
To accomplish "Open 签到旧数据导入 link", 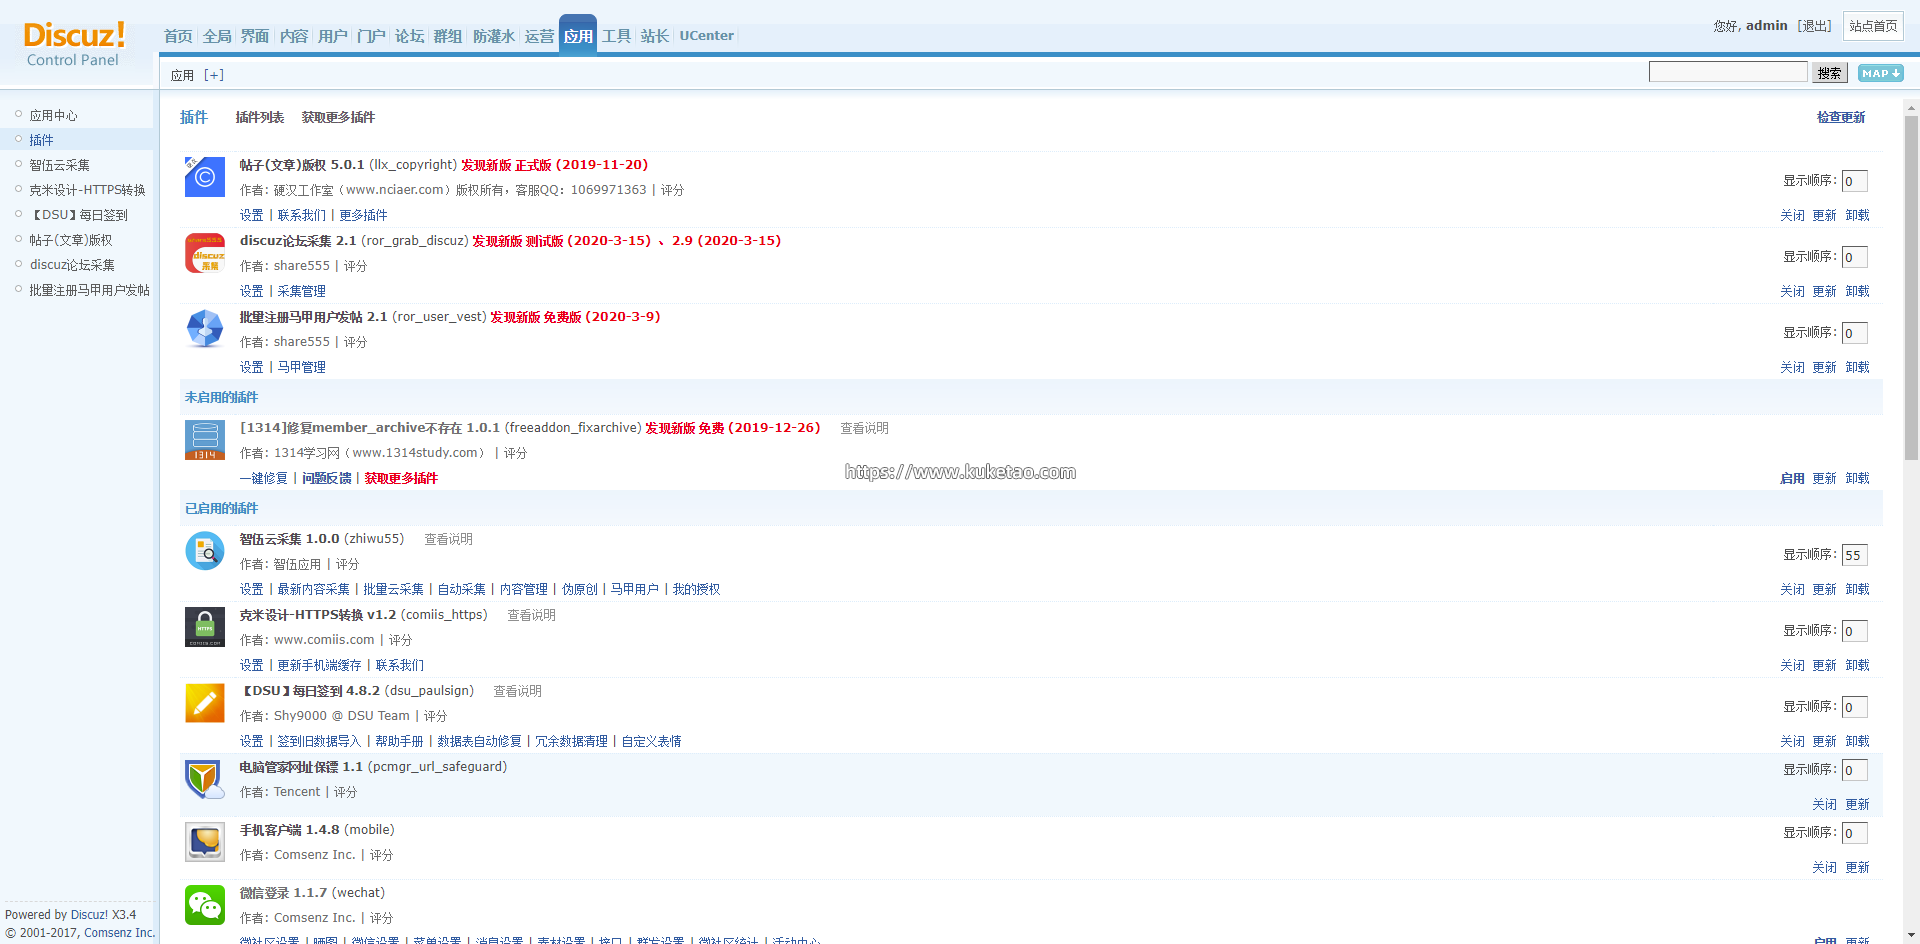I will coord(319,741).
